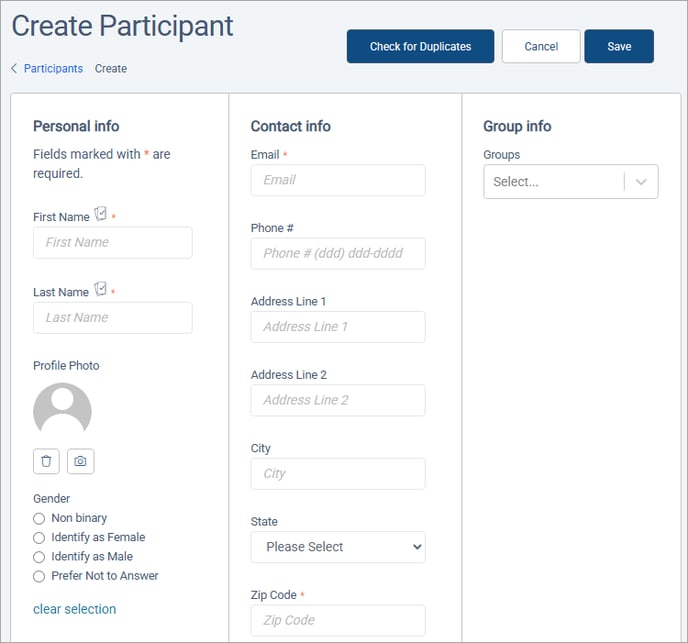Open the State dropdown

(x=337, y=547)
